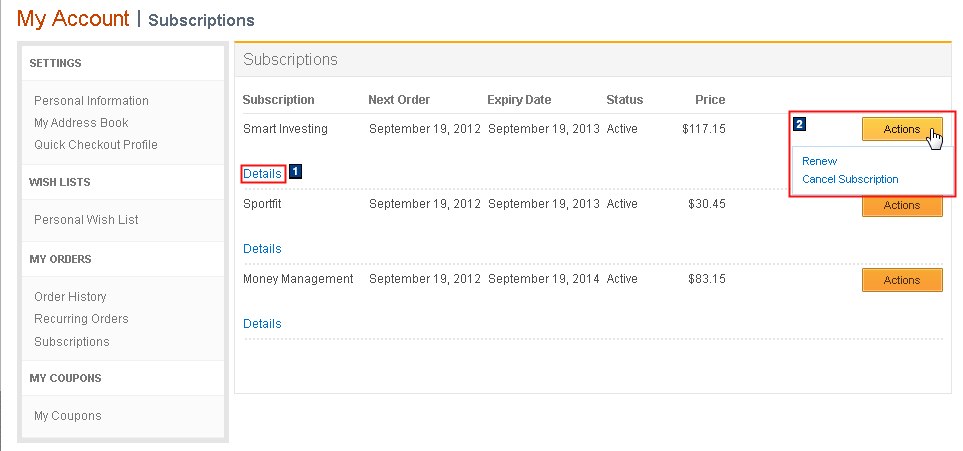View Personal Wish List
963x451 pixels.
(86, 220)
